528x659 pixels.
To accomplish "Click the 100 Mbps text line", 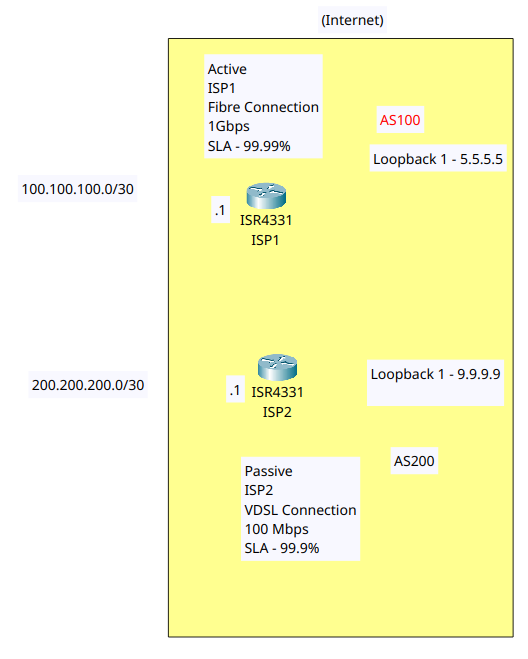I will tap(277, 529).
